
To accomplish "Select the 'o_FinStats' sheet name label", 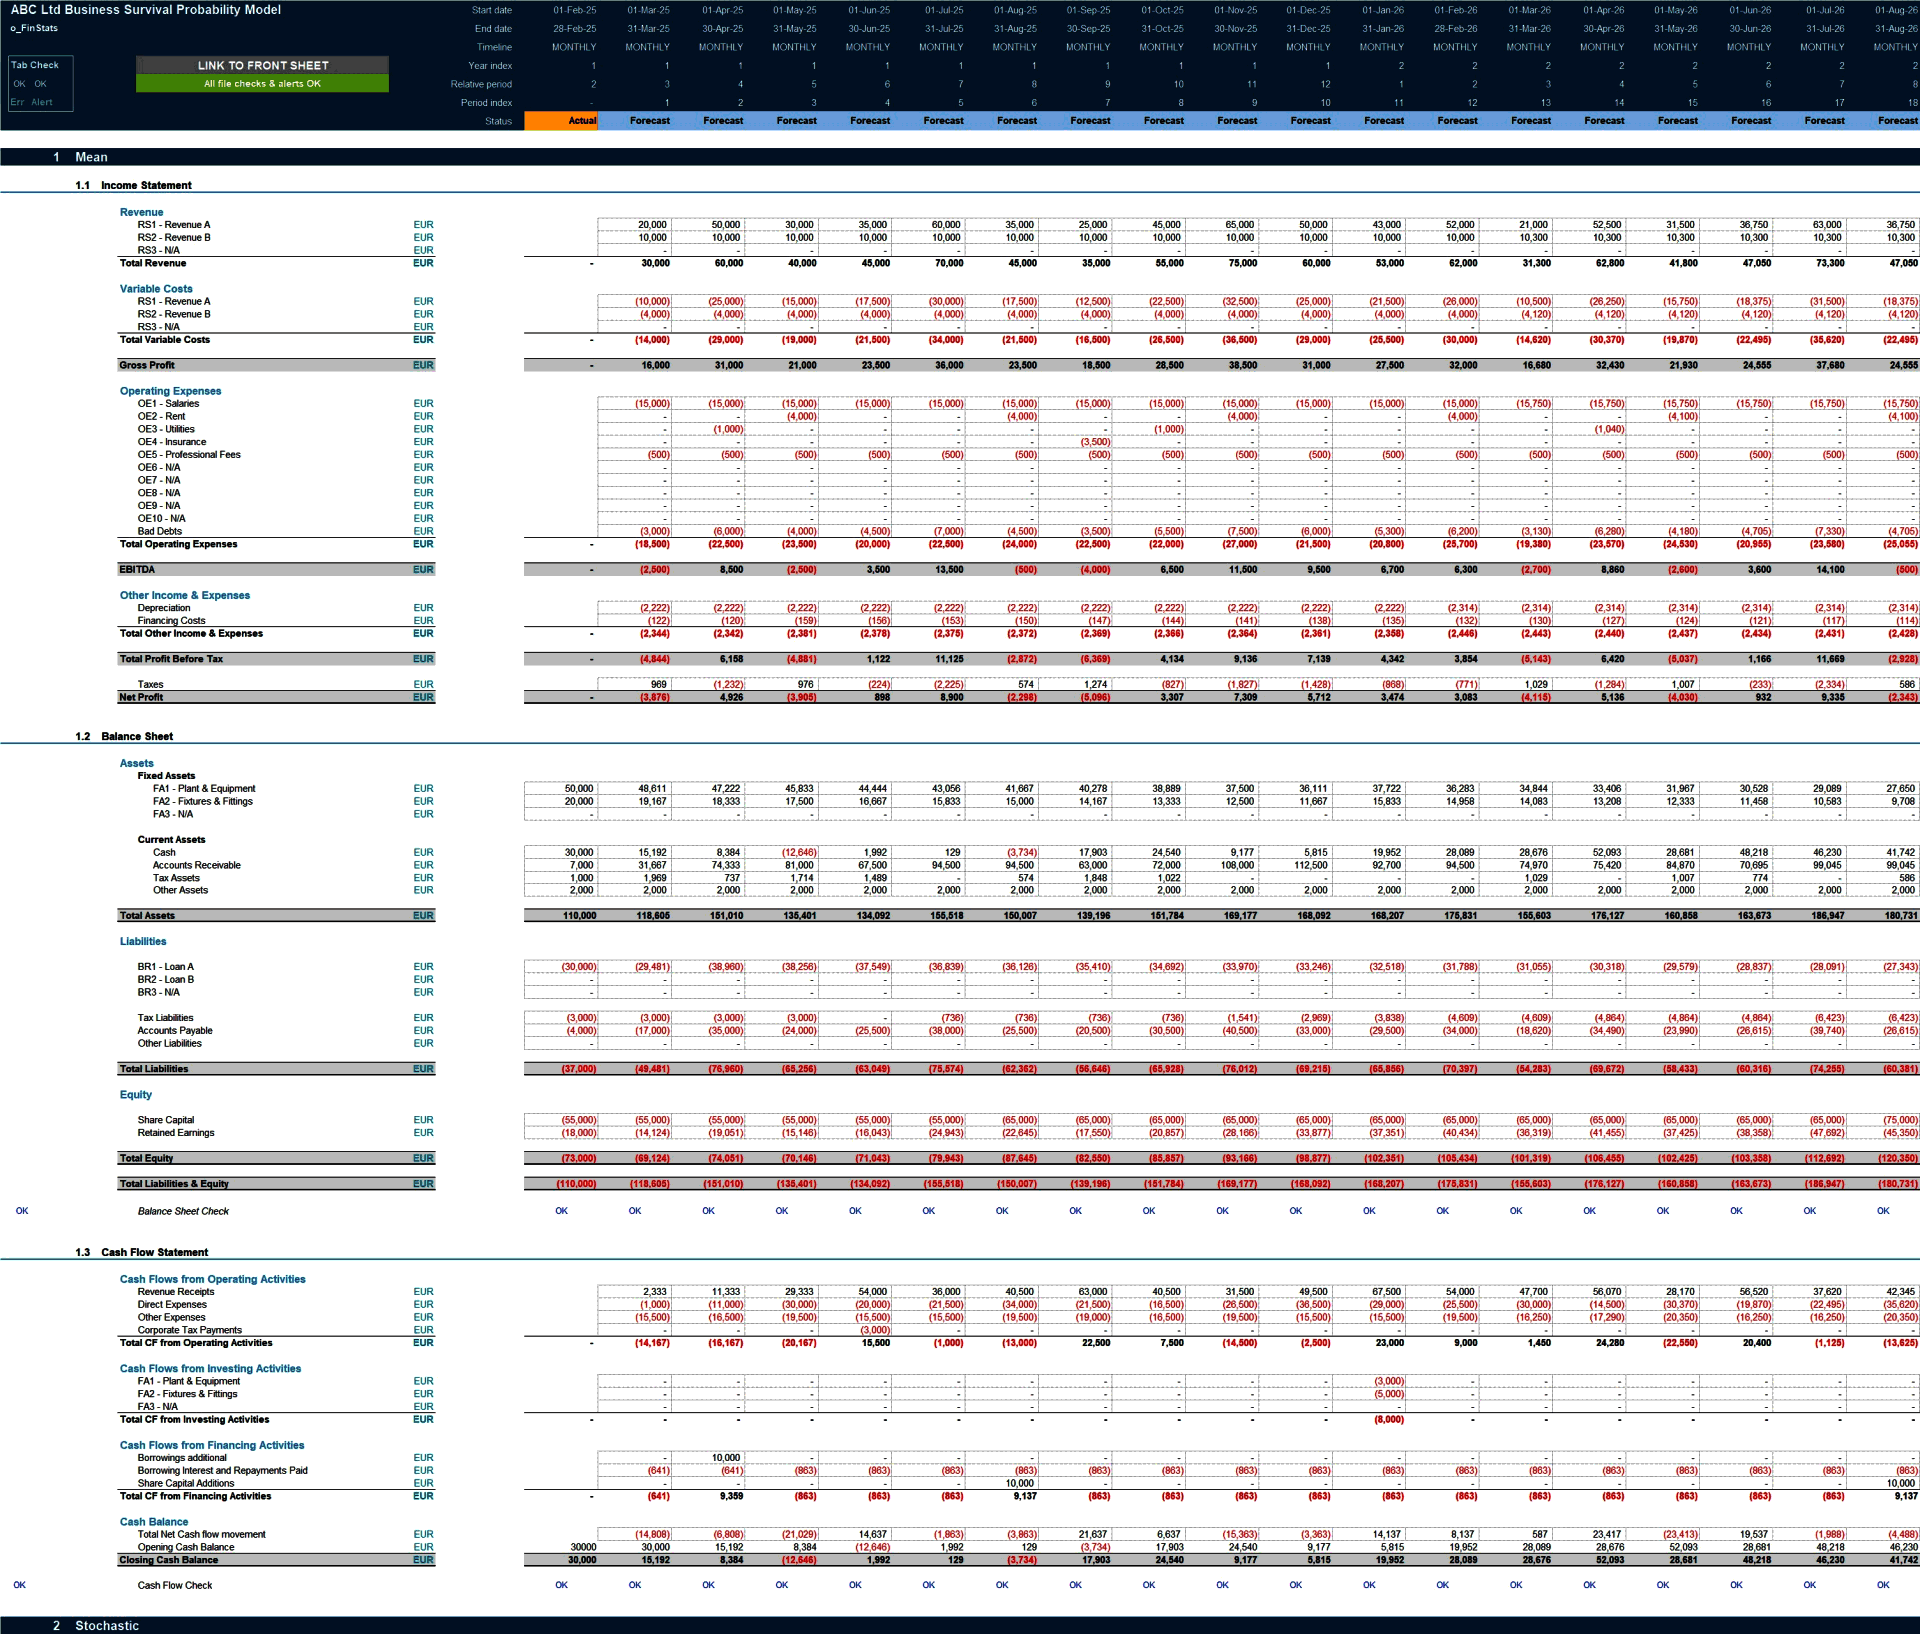I will tap(33, 28).
